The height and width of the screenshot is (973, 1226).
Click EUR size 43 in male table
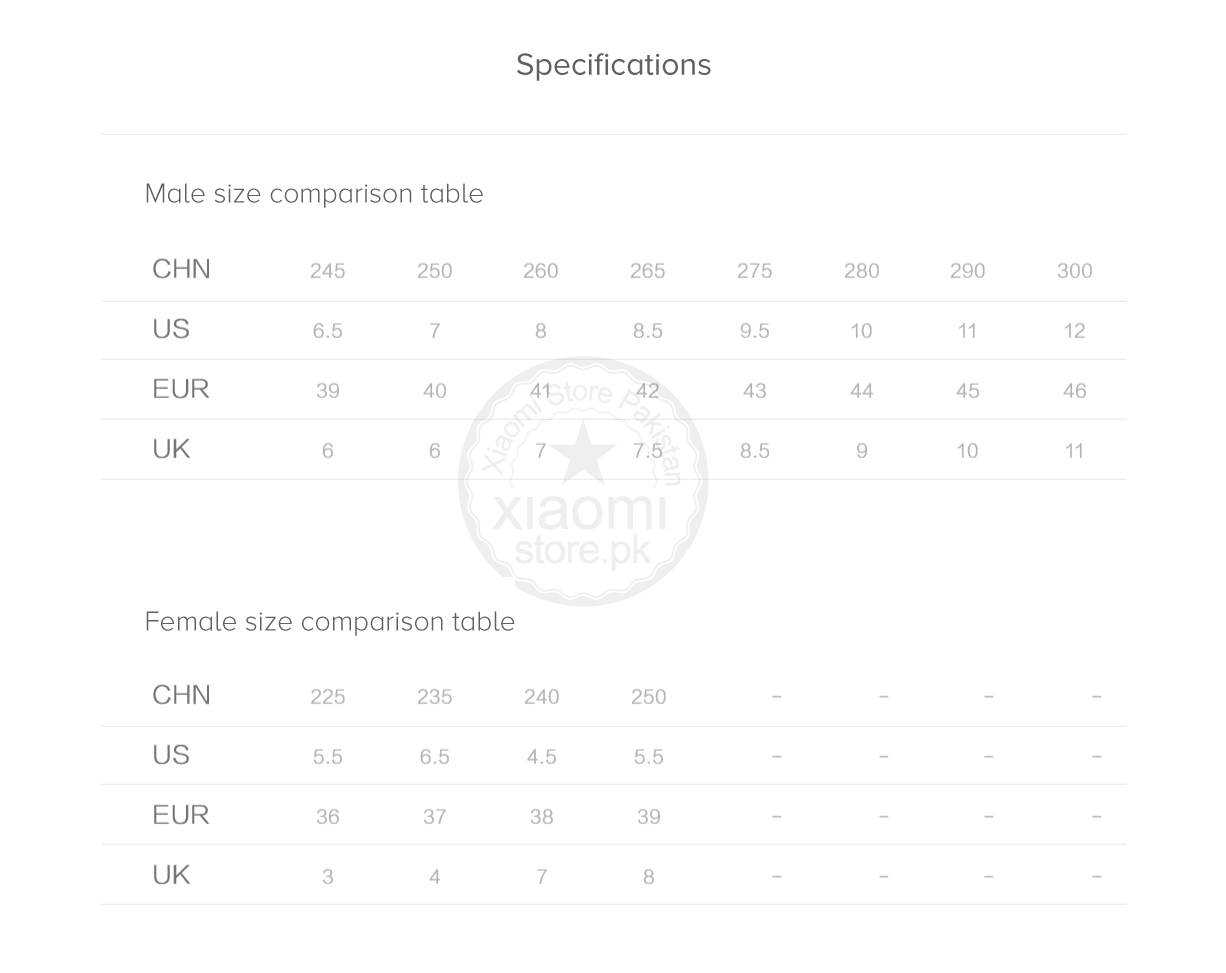(x=754, y=391)
